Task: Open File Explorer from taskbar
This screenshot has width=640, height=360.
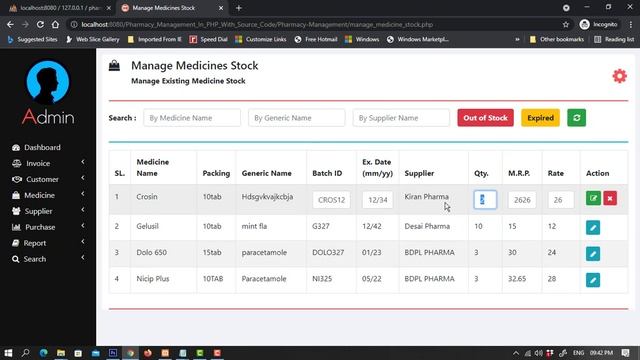Action: (x=61, y=353)
